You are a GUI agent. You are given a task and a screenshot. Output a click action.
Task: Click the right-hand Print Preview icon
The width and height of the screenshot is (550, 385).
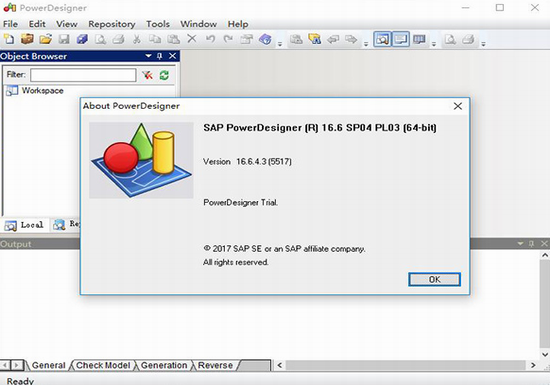click(x=450, y=39)
